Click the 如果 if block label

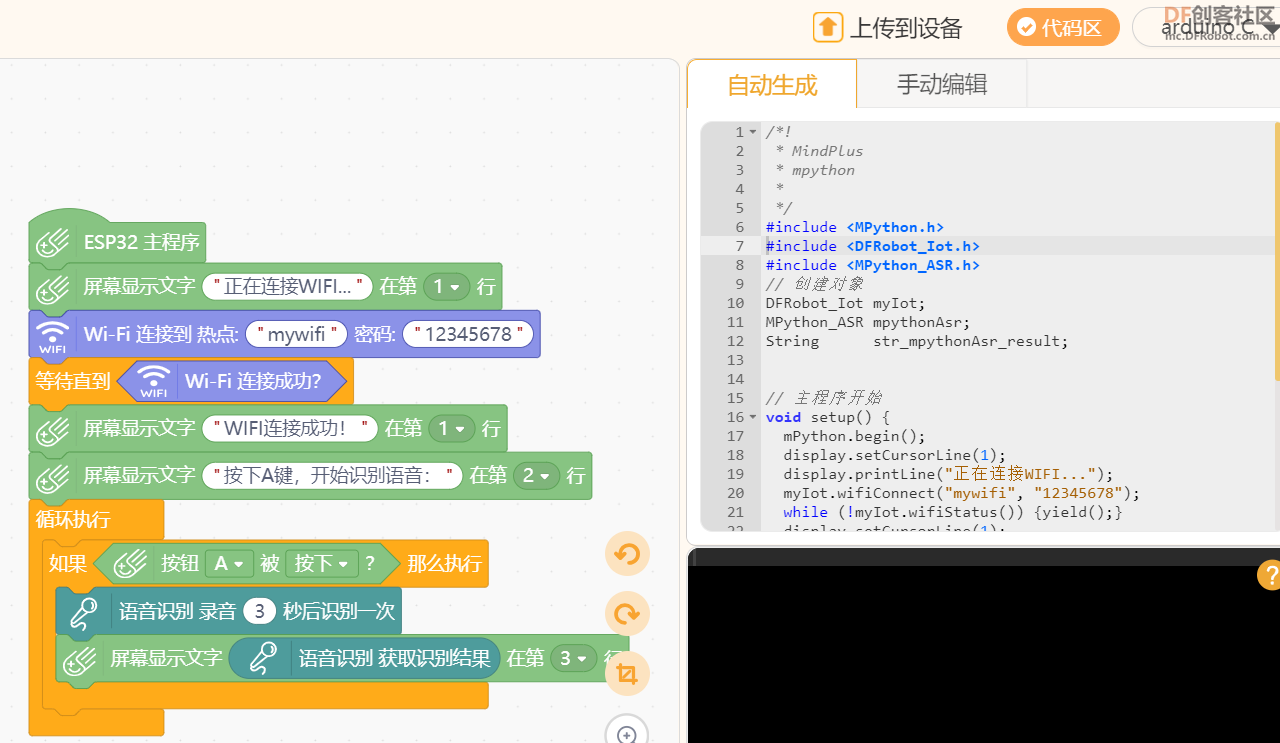tap(68, 563)
